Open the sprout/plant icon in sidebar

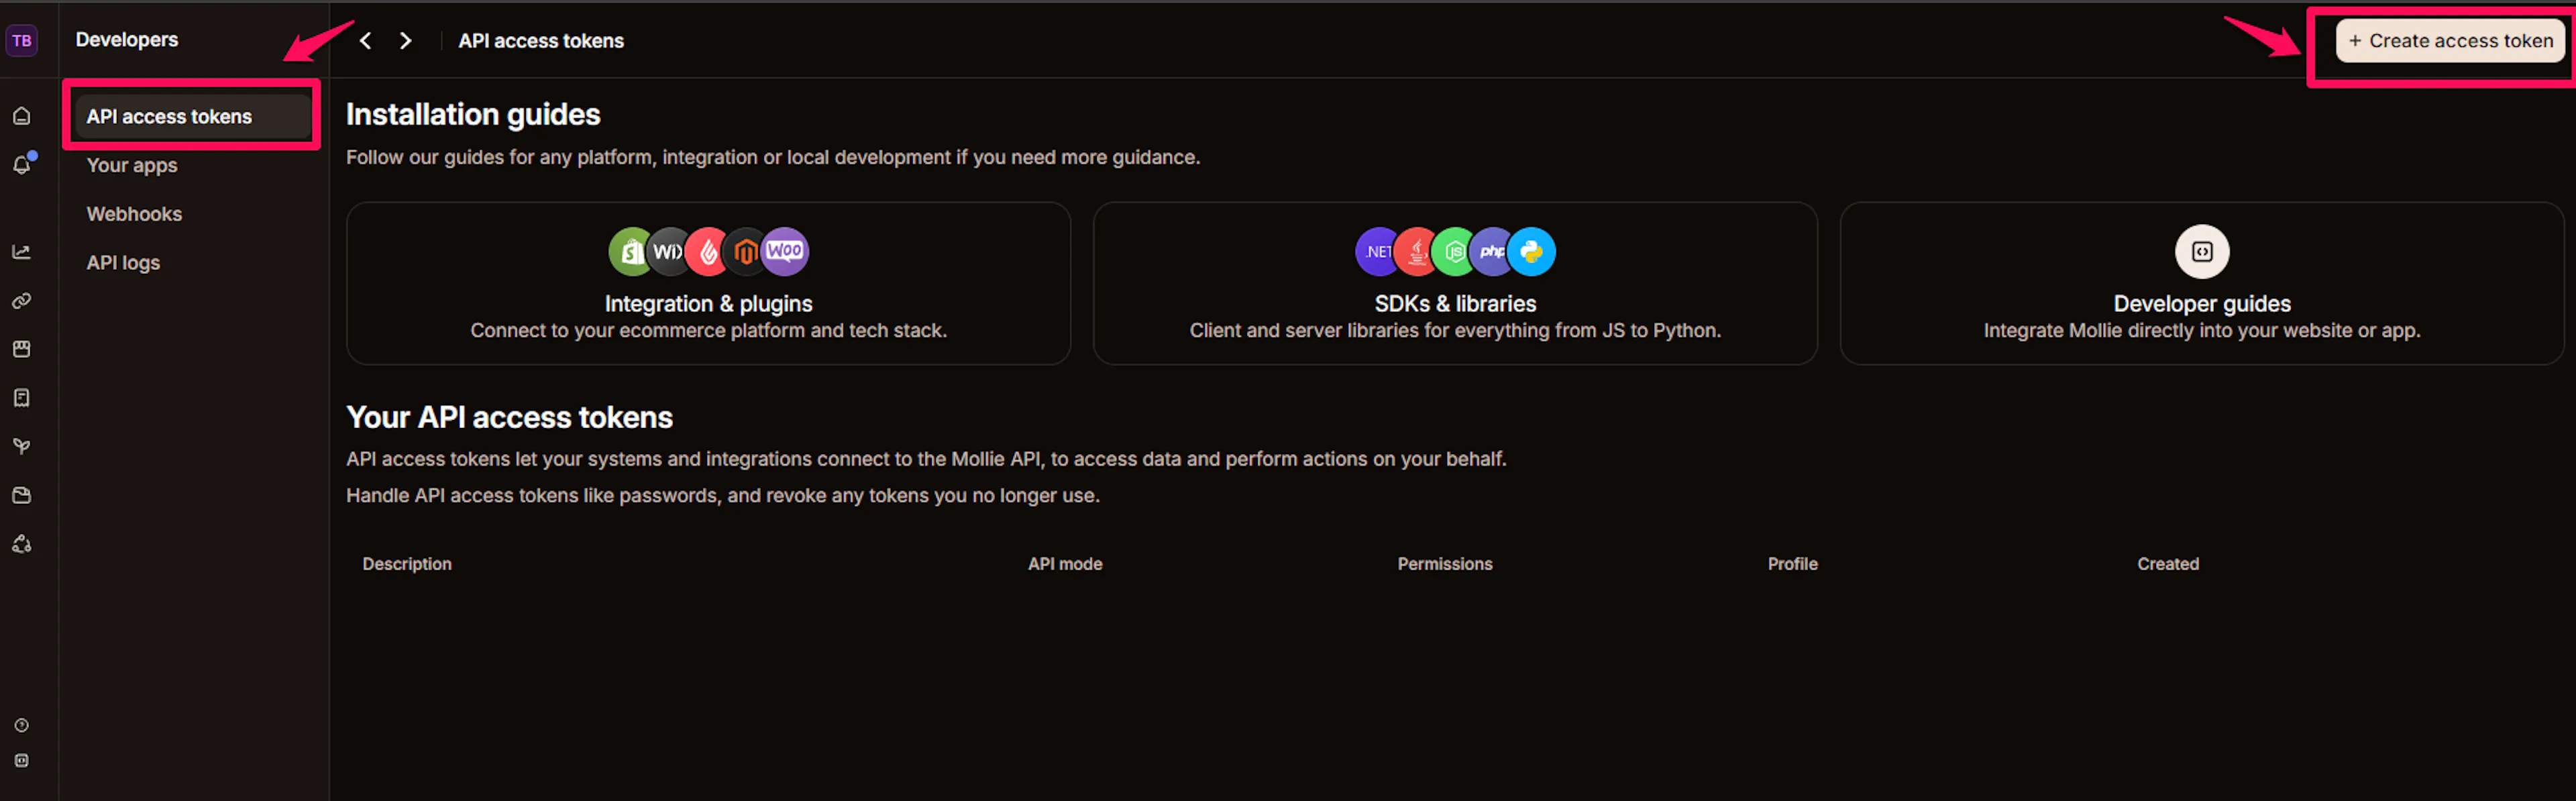pyautogui.click(x=22, y=447)
